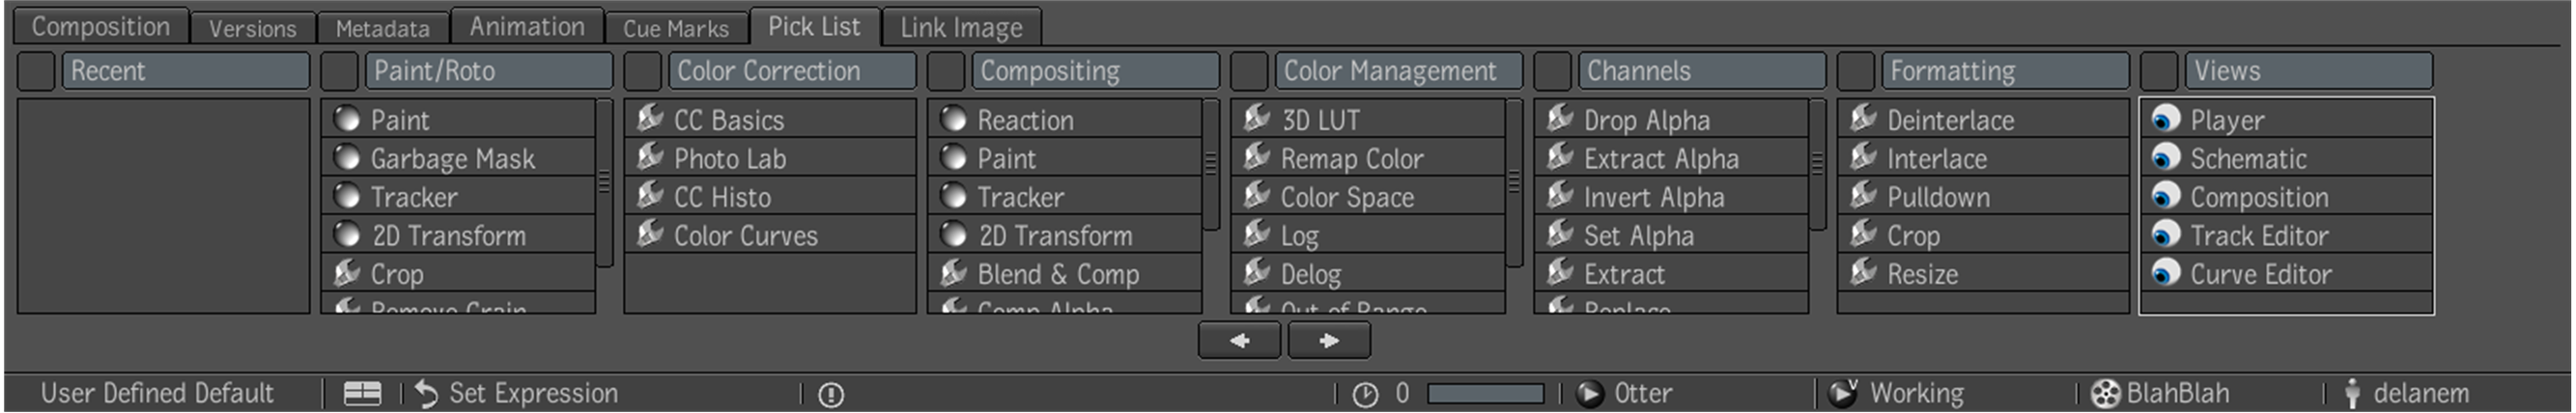Click the layout grid icon in status bar

coord(362,394)
